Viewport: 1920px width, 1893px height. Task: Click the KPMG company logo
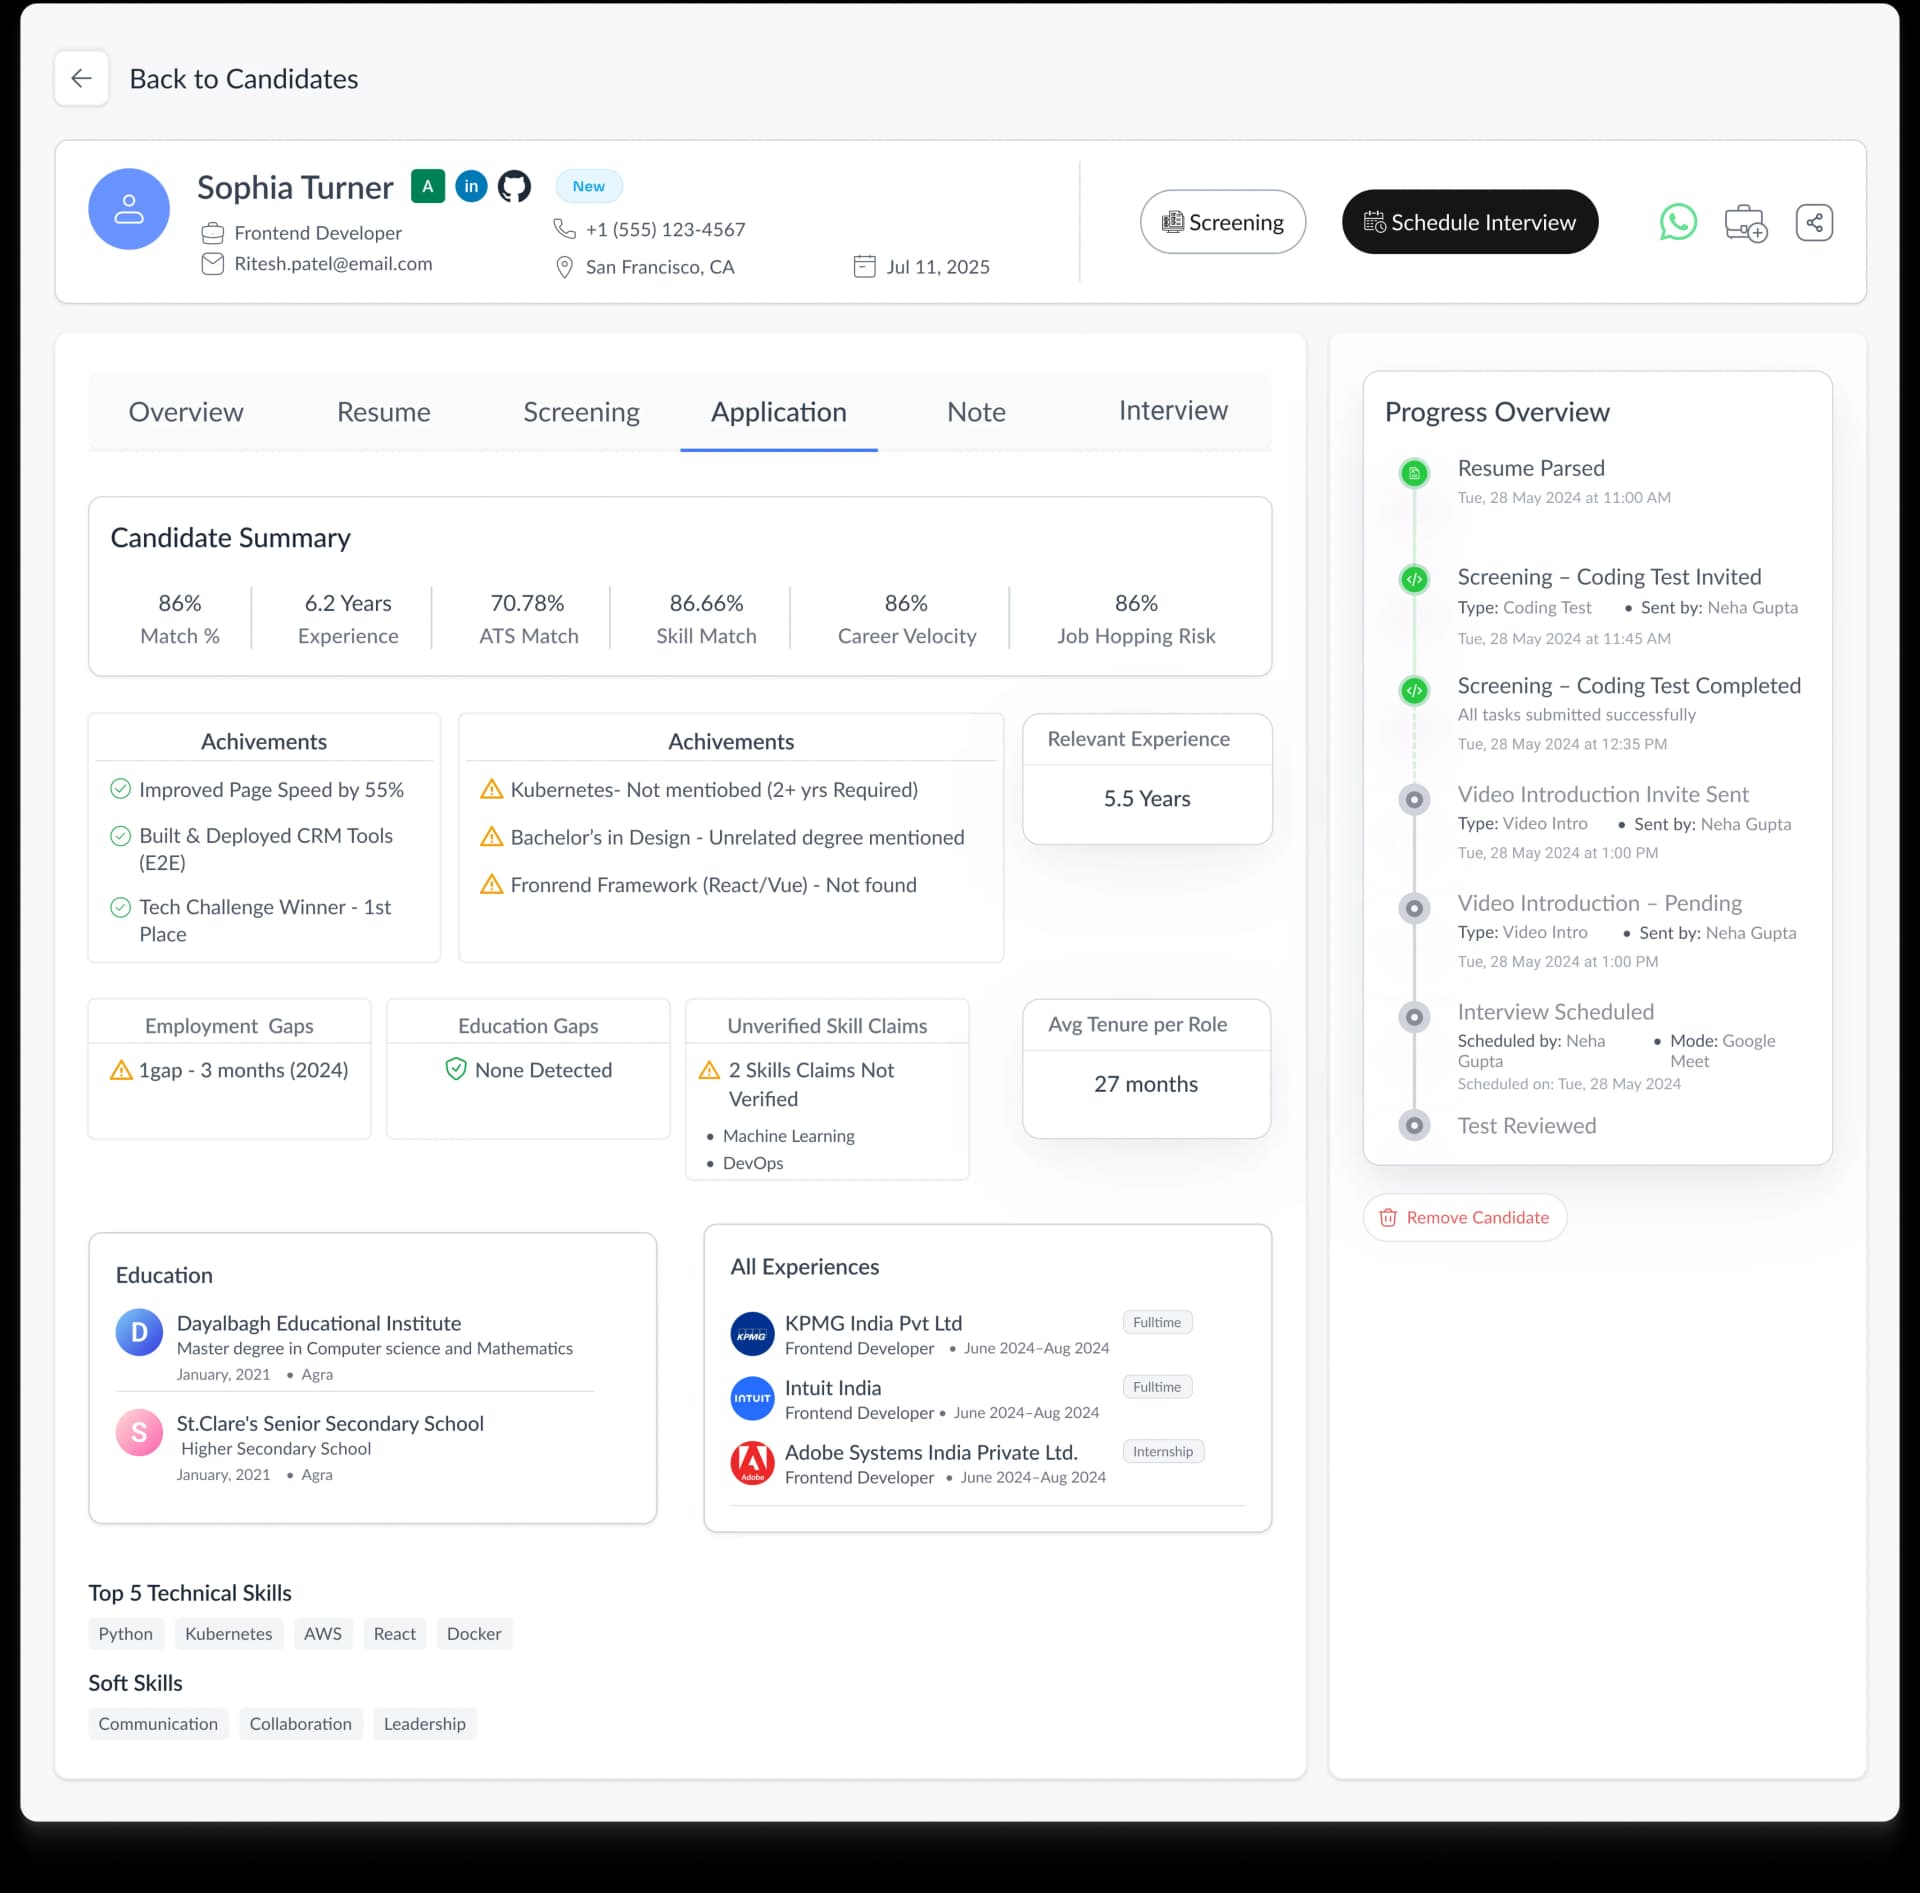tap(752, 1333)
